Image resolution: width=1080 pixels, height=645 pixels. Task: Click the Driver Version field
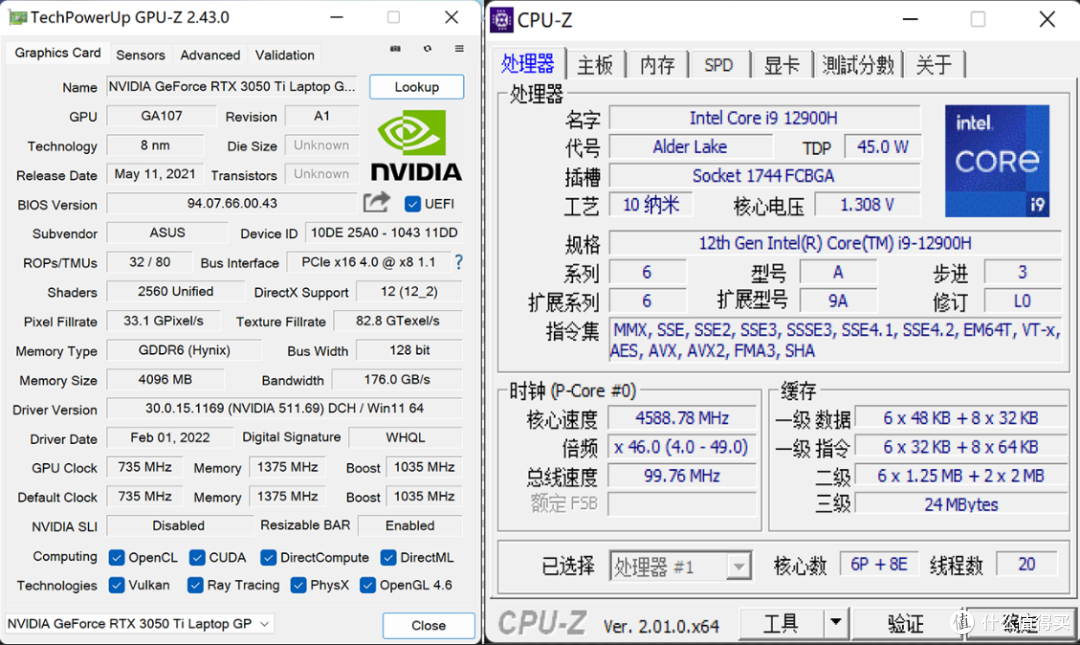[x=284, y=408]
